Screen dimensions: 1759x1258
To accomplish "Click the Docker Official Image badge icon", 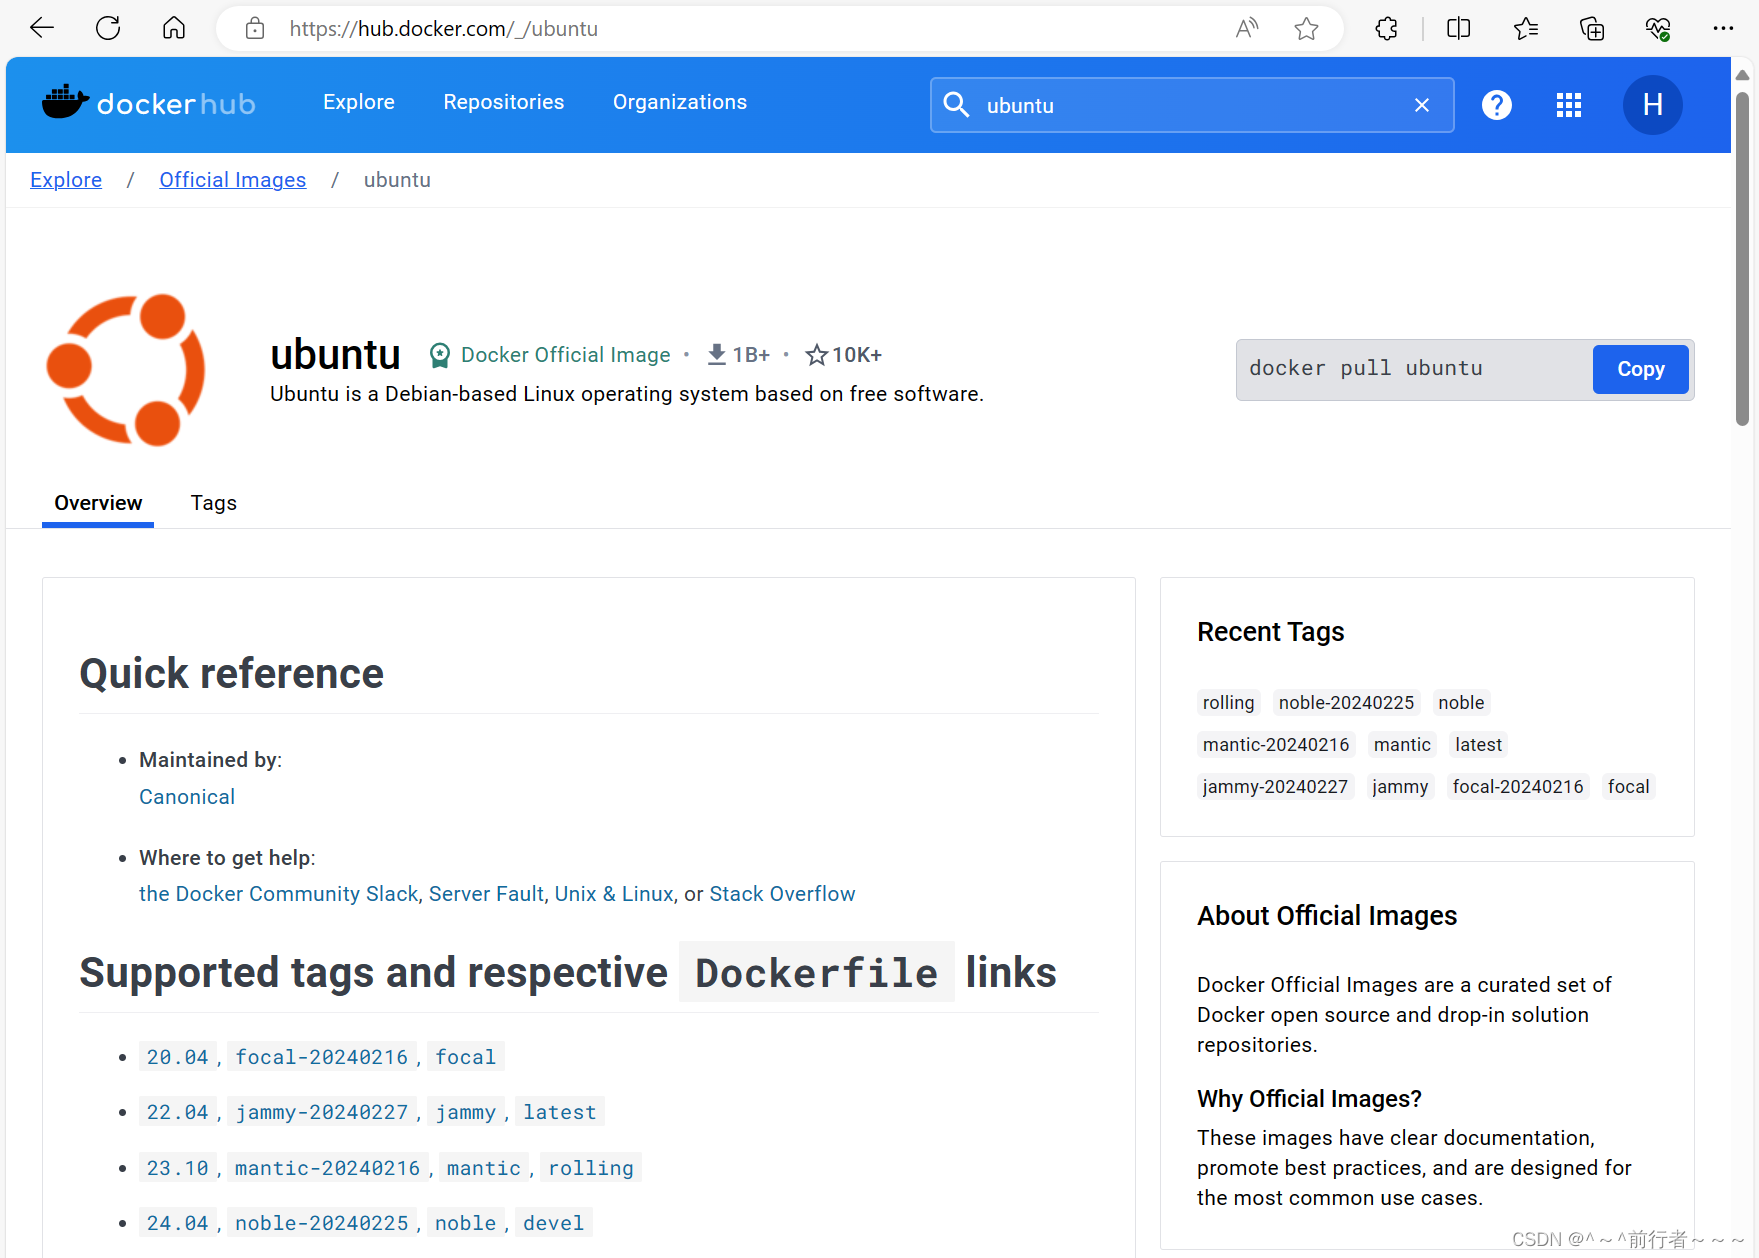I will point(439,354).
